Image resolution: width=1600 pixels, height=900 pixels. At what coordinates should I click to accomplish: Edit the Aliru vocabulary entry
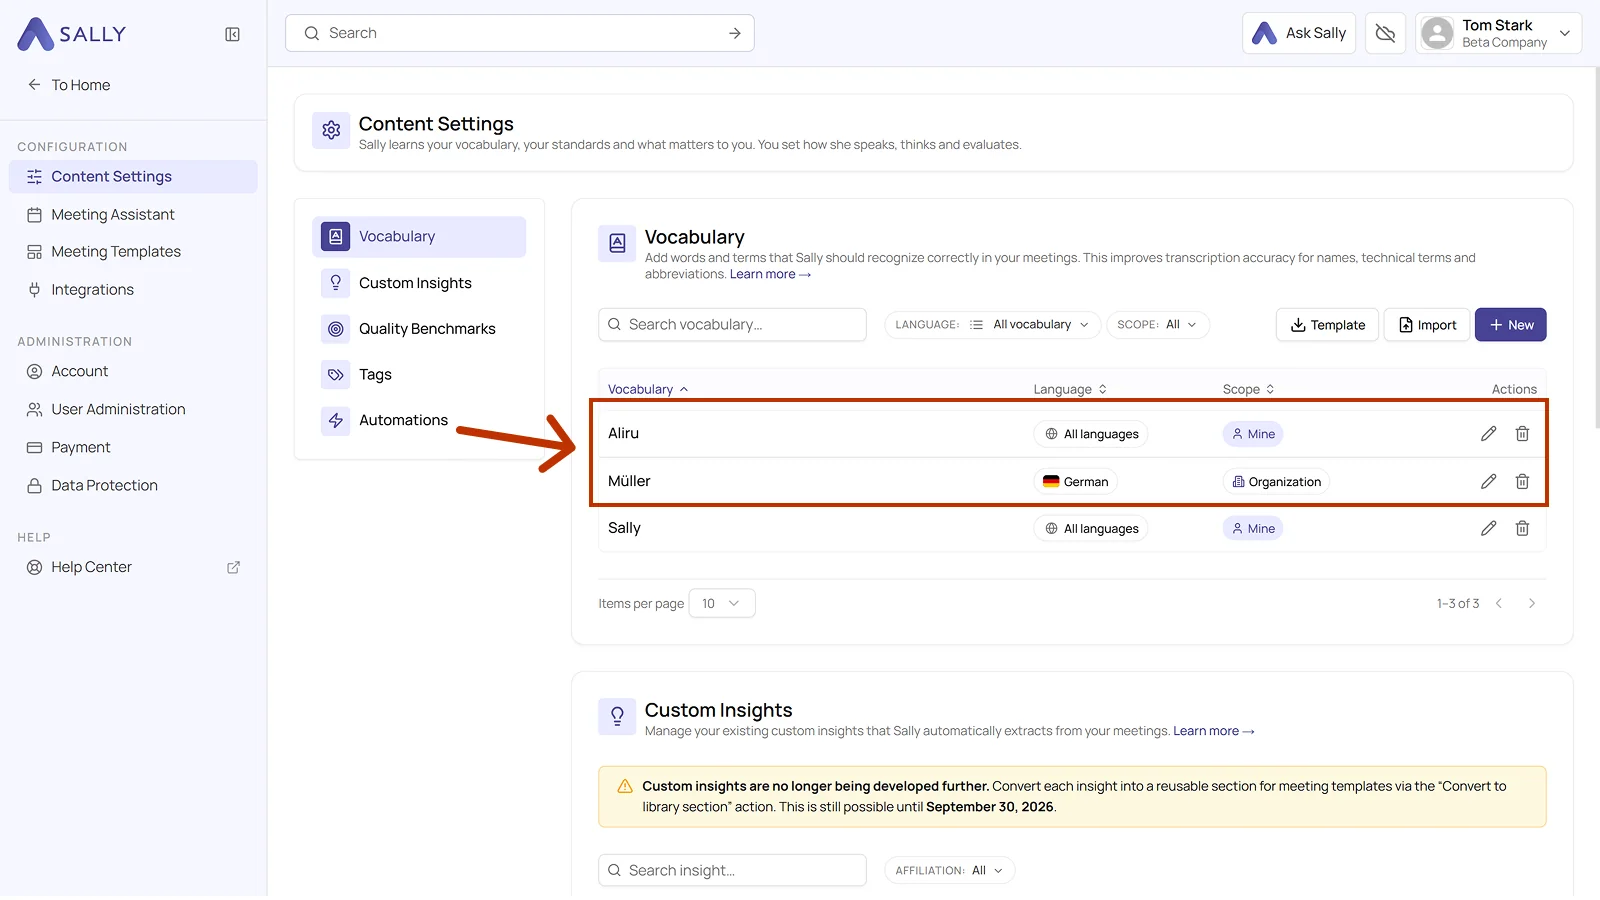pos(1488,433)
